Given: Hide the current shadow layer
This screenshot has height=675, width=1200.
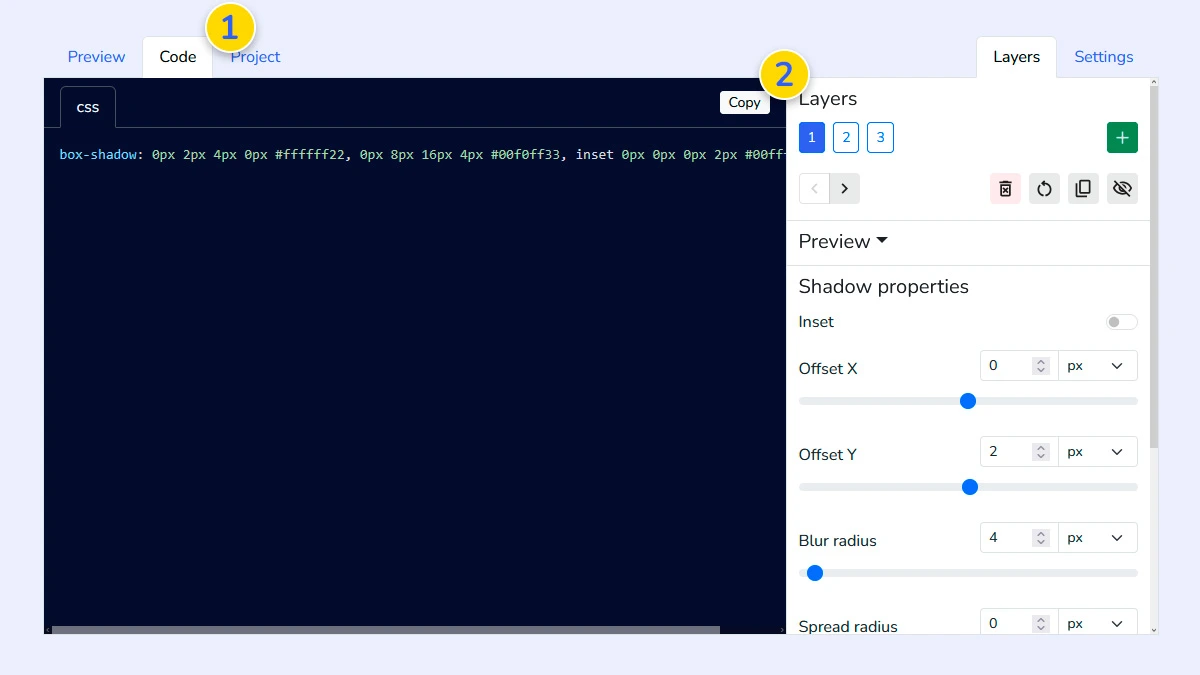Looking at the screenshot, I should click(1122, 188).
